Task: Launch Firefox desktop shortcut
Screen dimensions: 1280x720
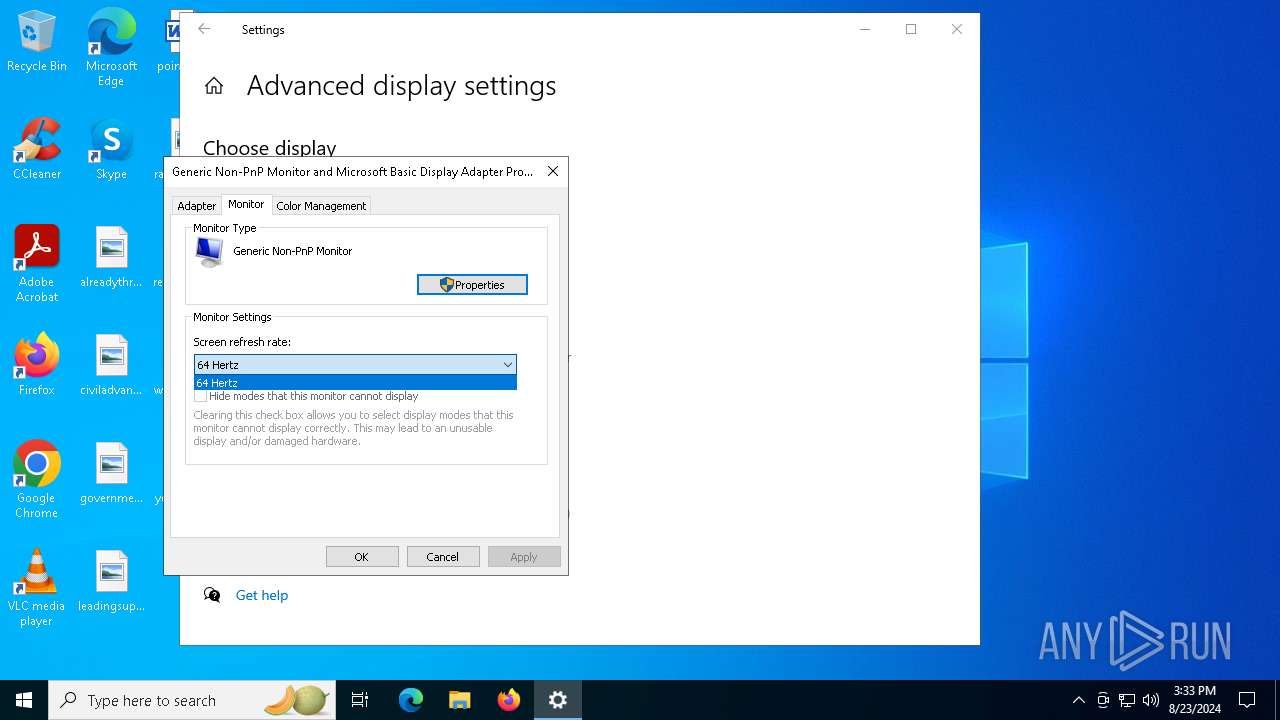Action: point(37,365)
